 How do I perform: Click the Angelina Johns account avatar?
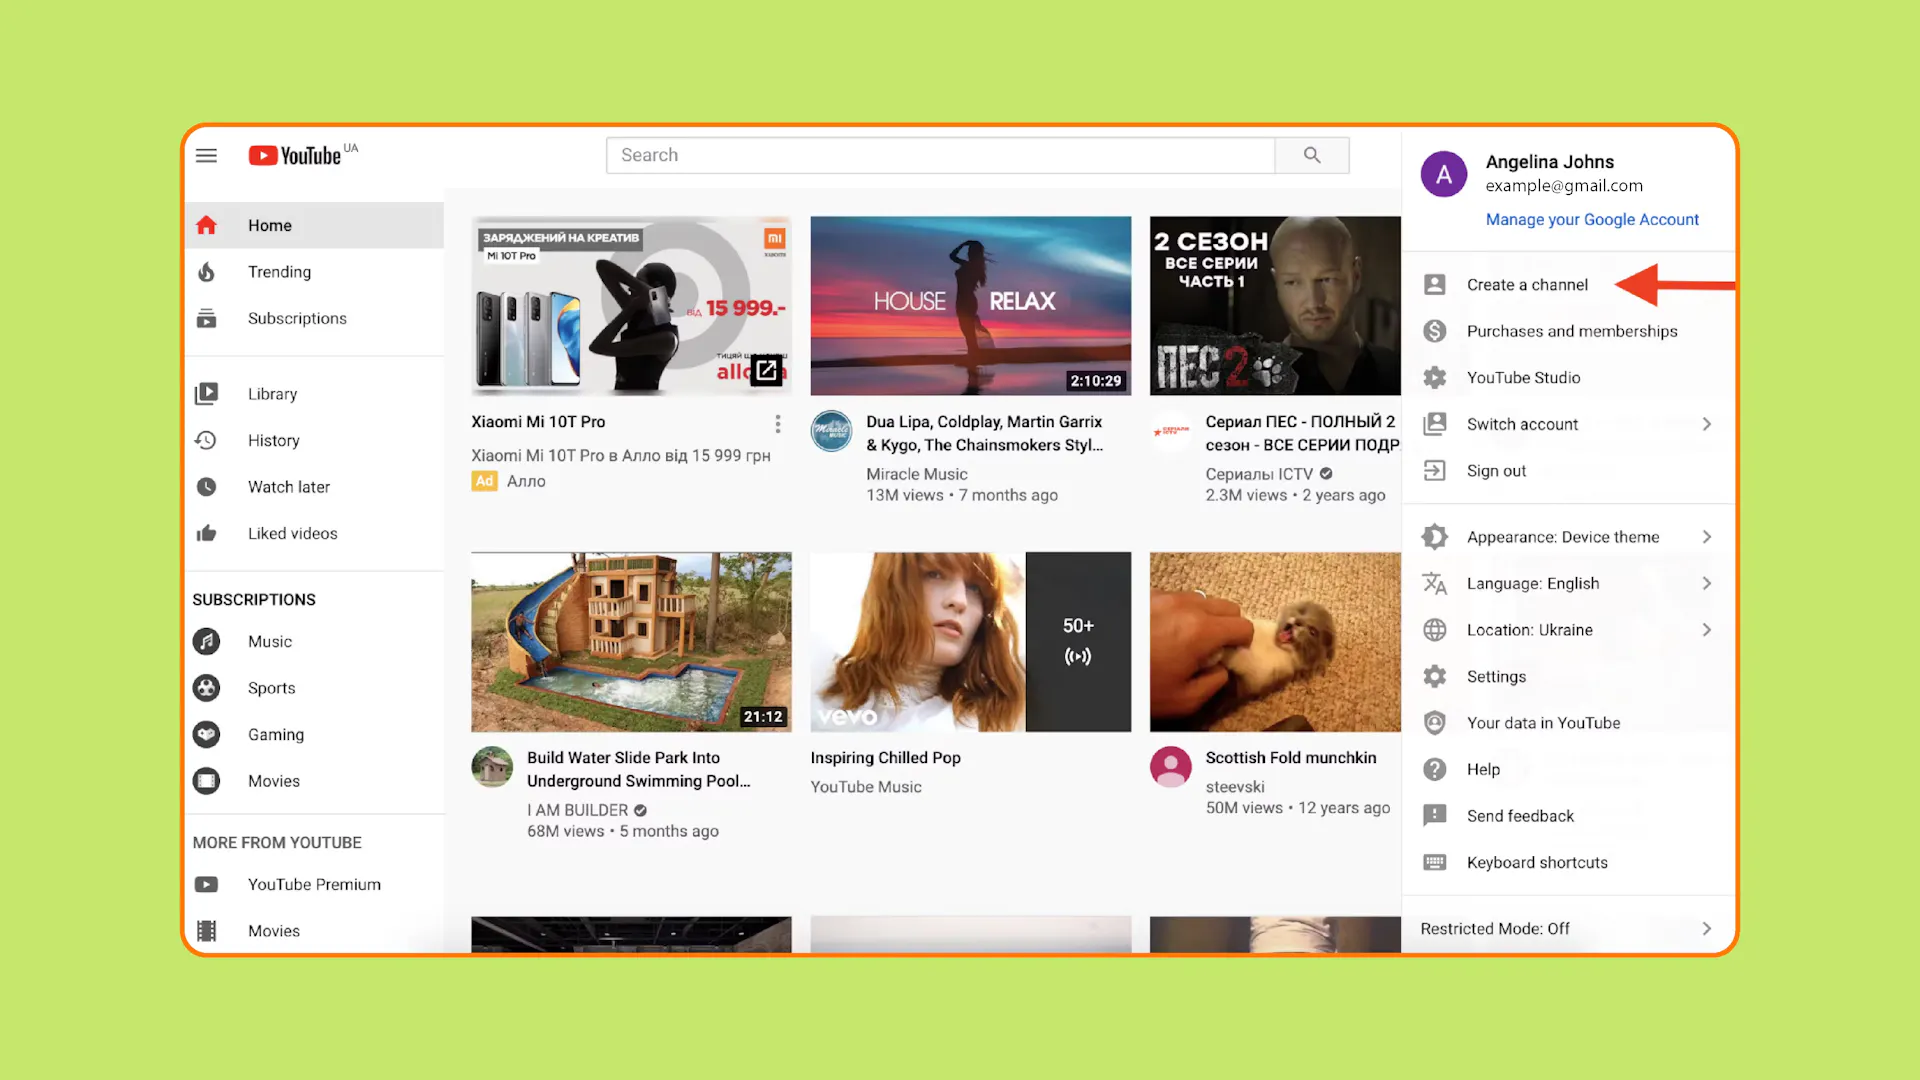[x=1443, y=174]
